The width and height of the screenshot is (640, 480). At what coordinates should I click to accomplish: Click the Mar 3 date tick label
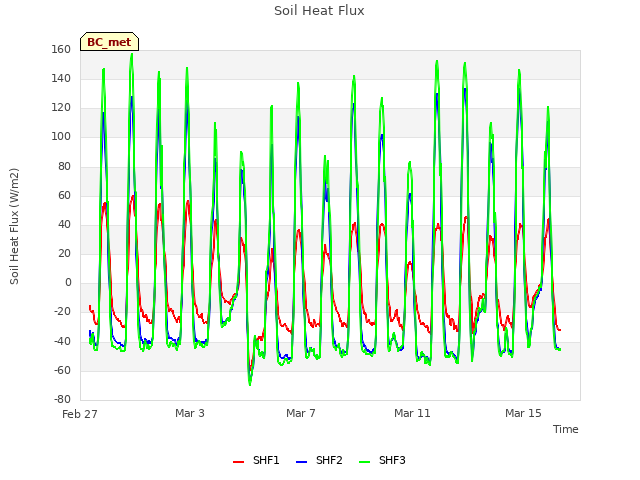tap(190, 413)
